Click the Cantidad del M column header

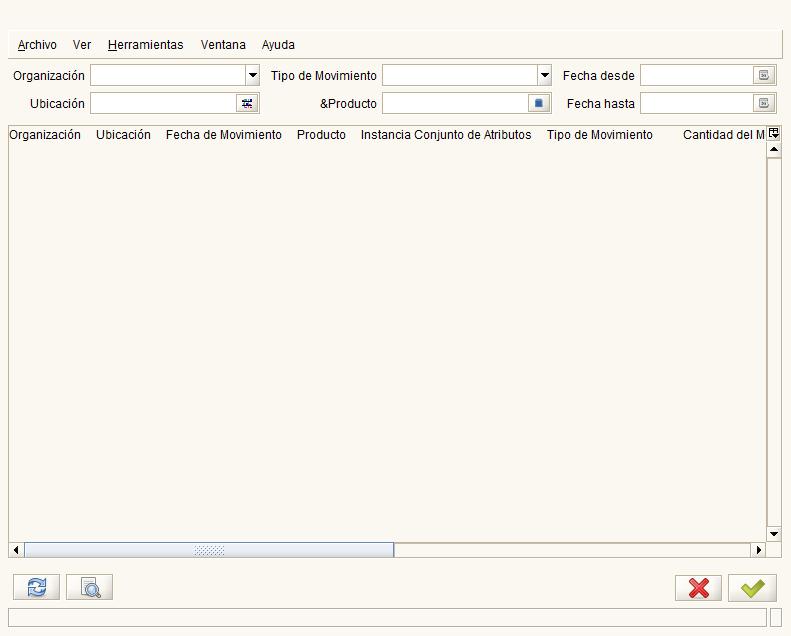[x=723, y=135]
